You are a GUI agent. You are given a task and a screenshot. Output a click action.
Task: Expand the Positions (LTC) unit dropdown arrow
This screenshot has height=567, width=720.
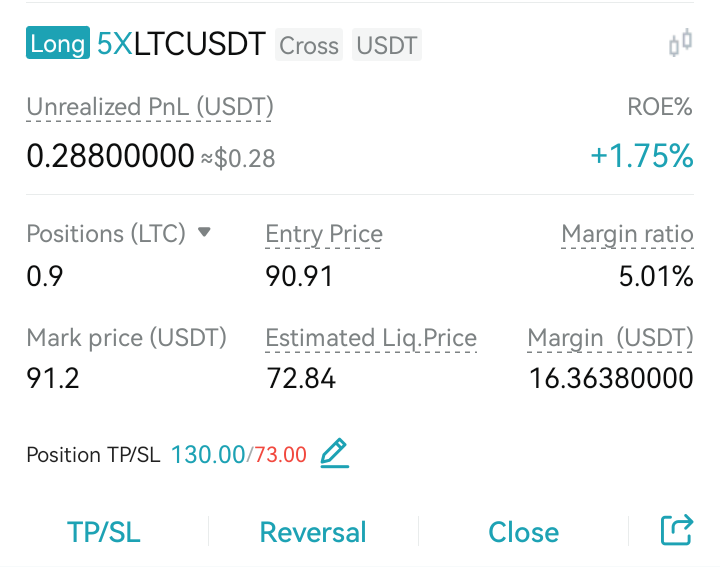[204, 232]
